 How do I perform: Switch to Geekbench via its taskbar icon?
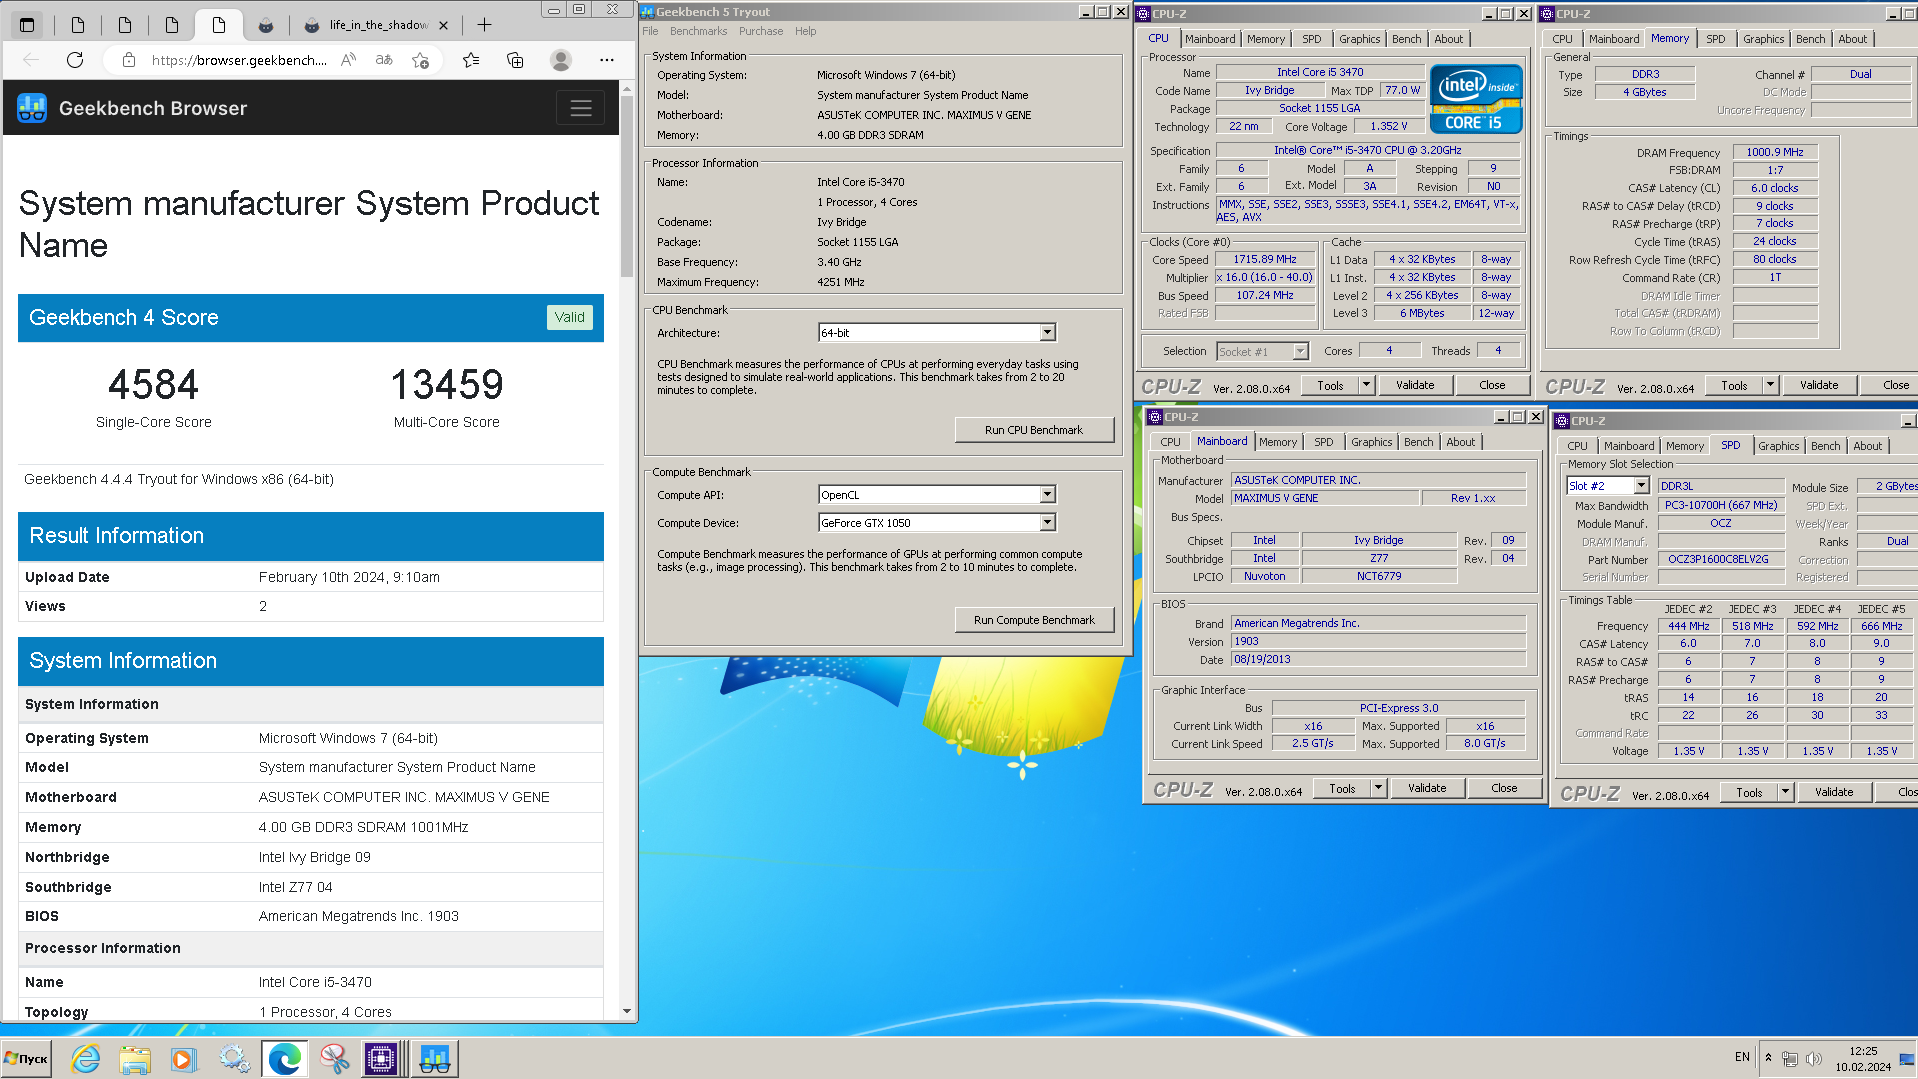coord(434,1058)
